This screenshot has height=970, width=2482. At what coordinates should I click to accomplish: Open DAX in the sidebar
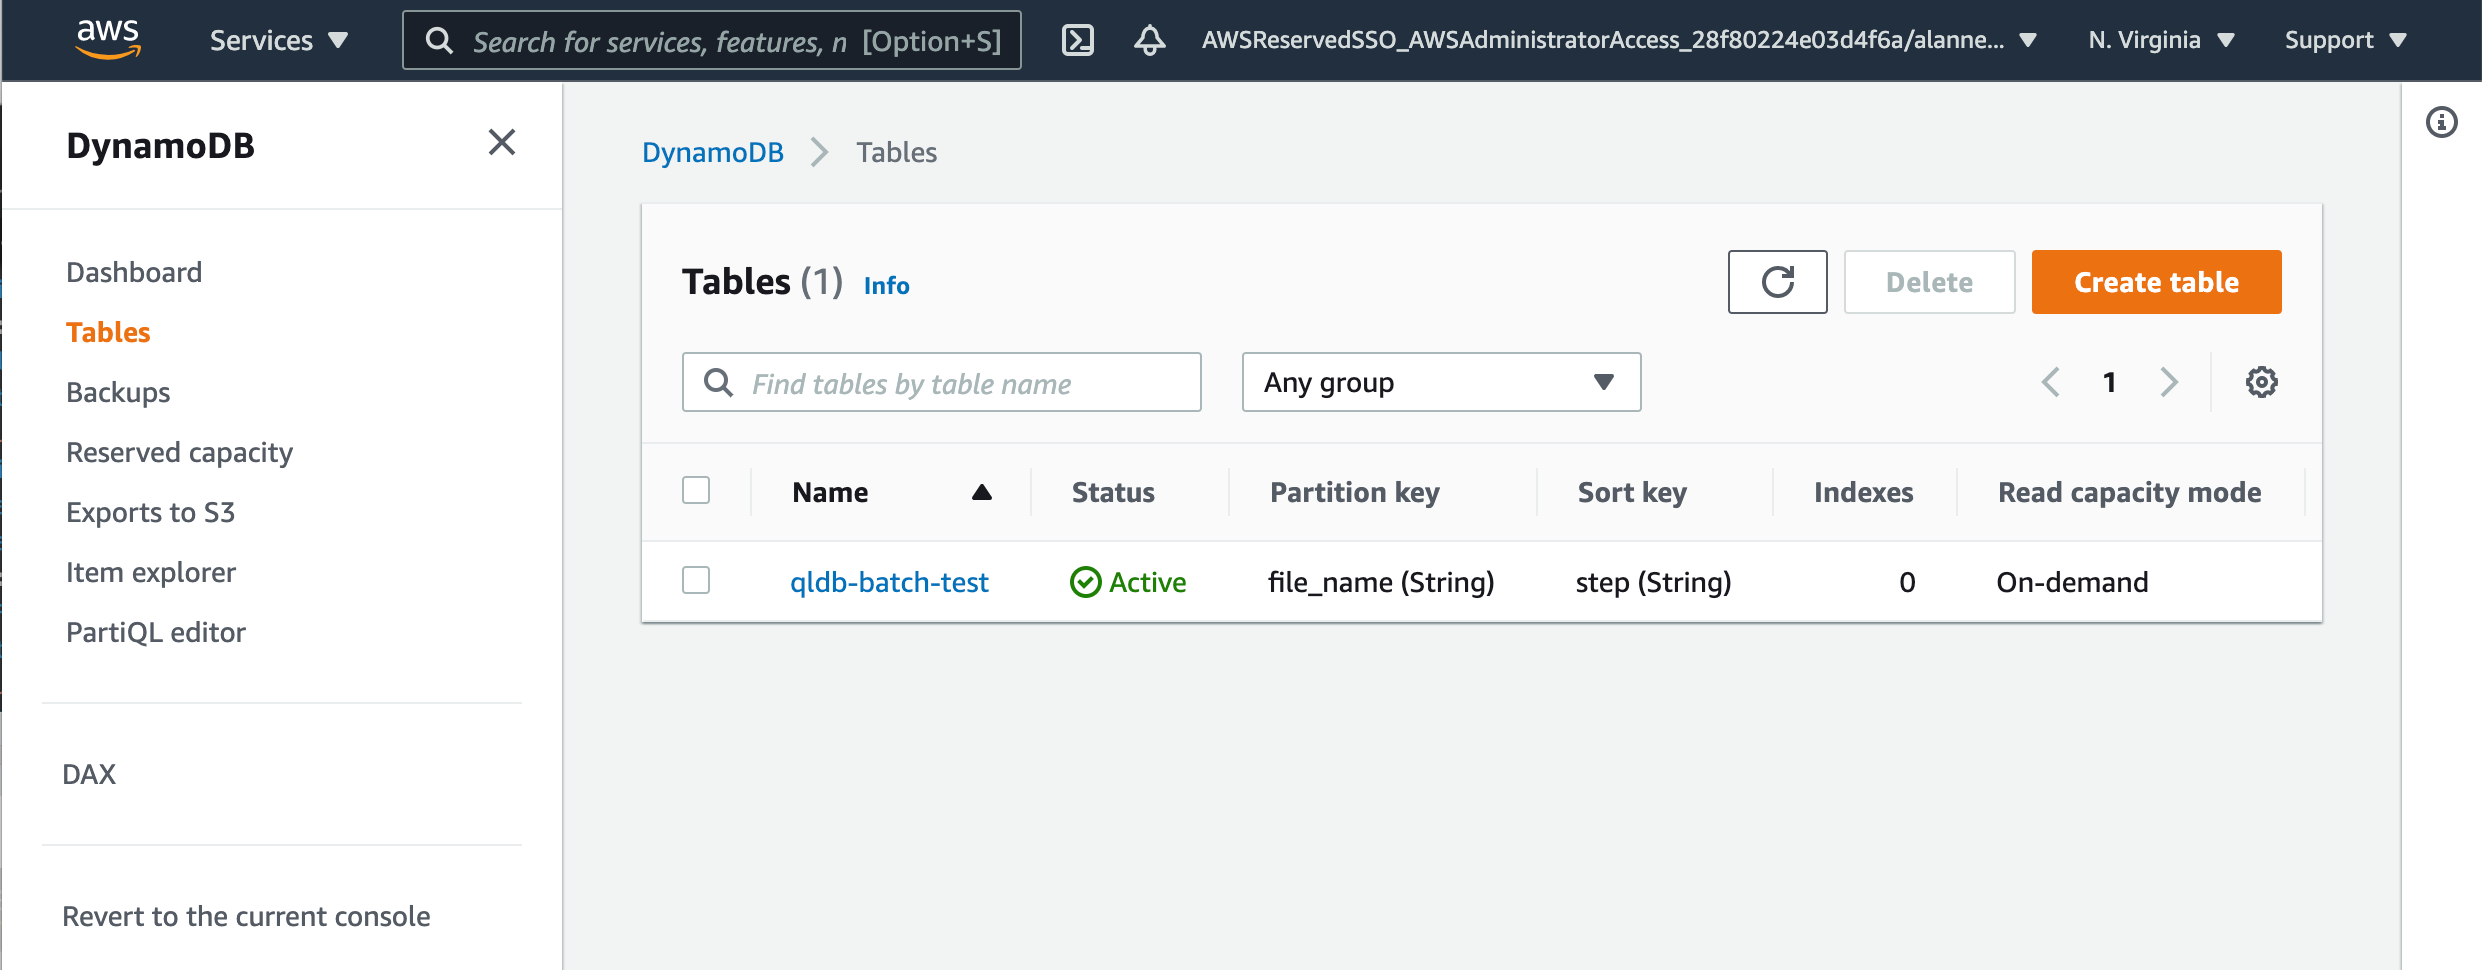(x=89, y=774)
